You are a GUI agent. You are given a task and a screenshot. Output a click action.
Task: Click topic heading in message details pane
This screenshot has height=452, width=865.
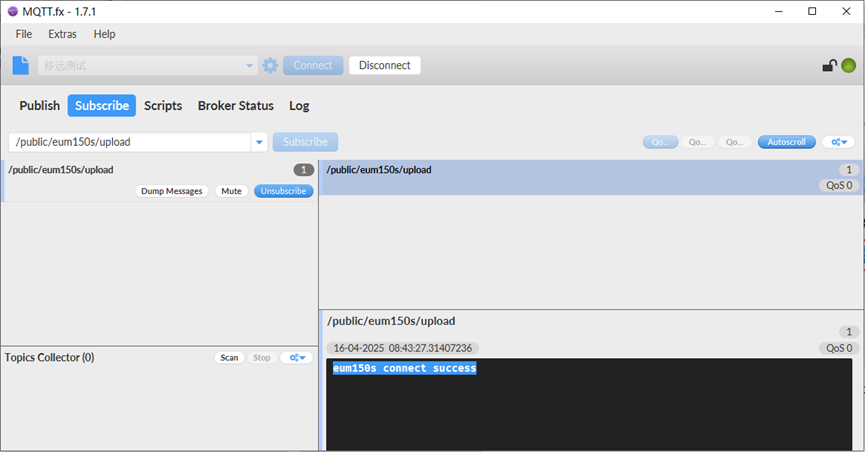tap(391, 321)
